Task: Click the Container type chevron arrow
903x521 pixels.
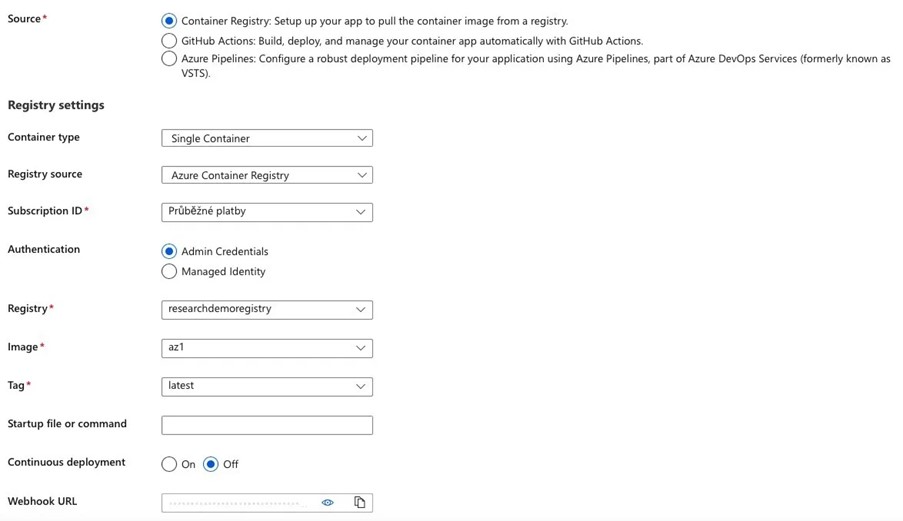Action: (361, 138)
